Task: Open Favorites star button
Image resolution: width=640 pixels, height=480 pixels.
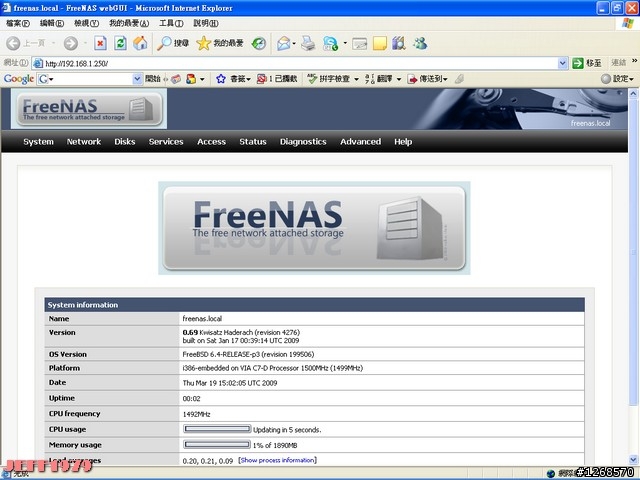Action: 220,43
